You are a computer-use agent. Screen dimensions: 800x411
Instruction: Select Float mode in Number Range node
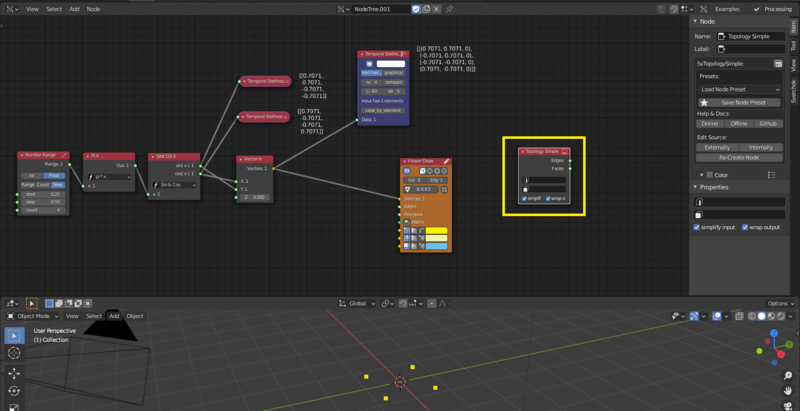click(54, 175)
